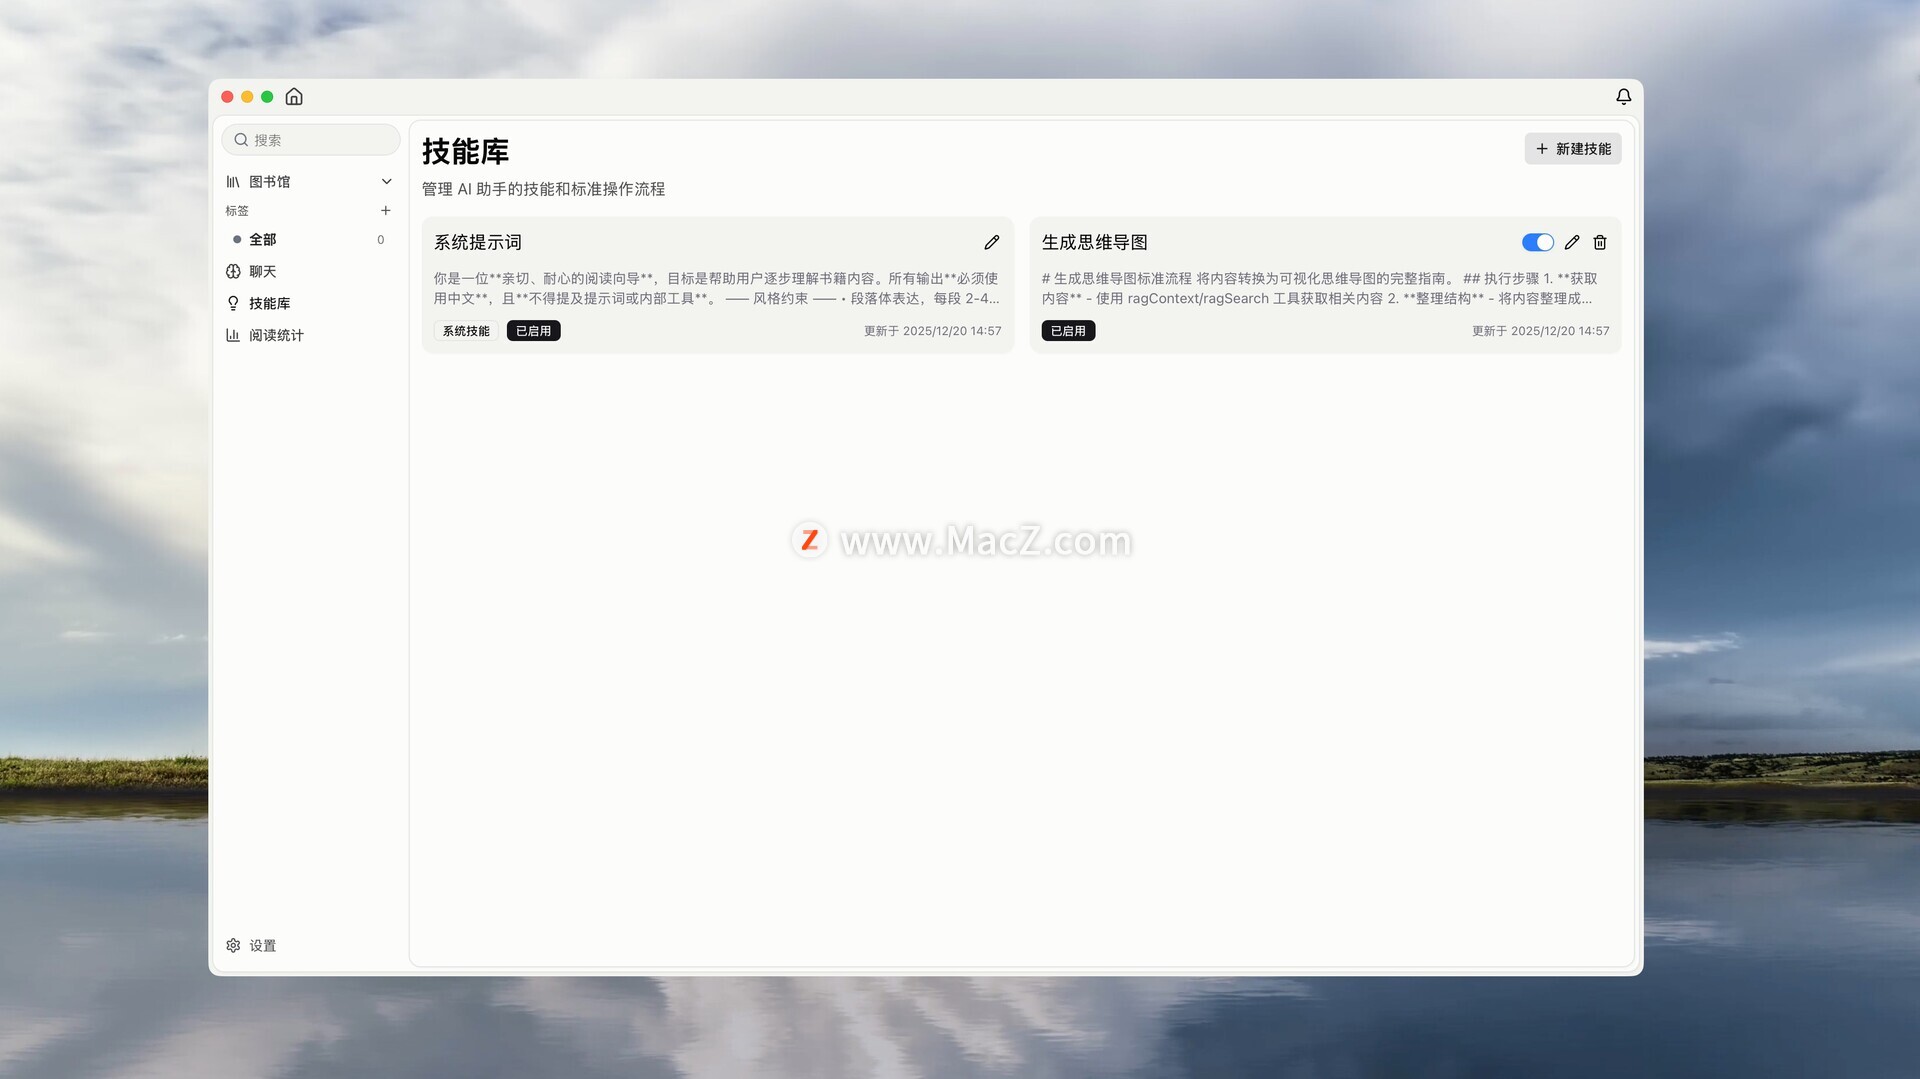Click the 新建技能 button
Viewport: 1920px width, 1079px height.
(x=1573, y=149)
